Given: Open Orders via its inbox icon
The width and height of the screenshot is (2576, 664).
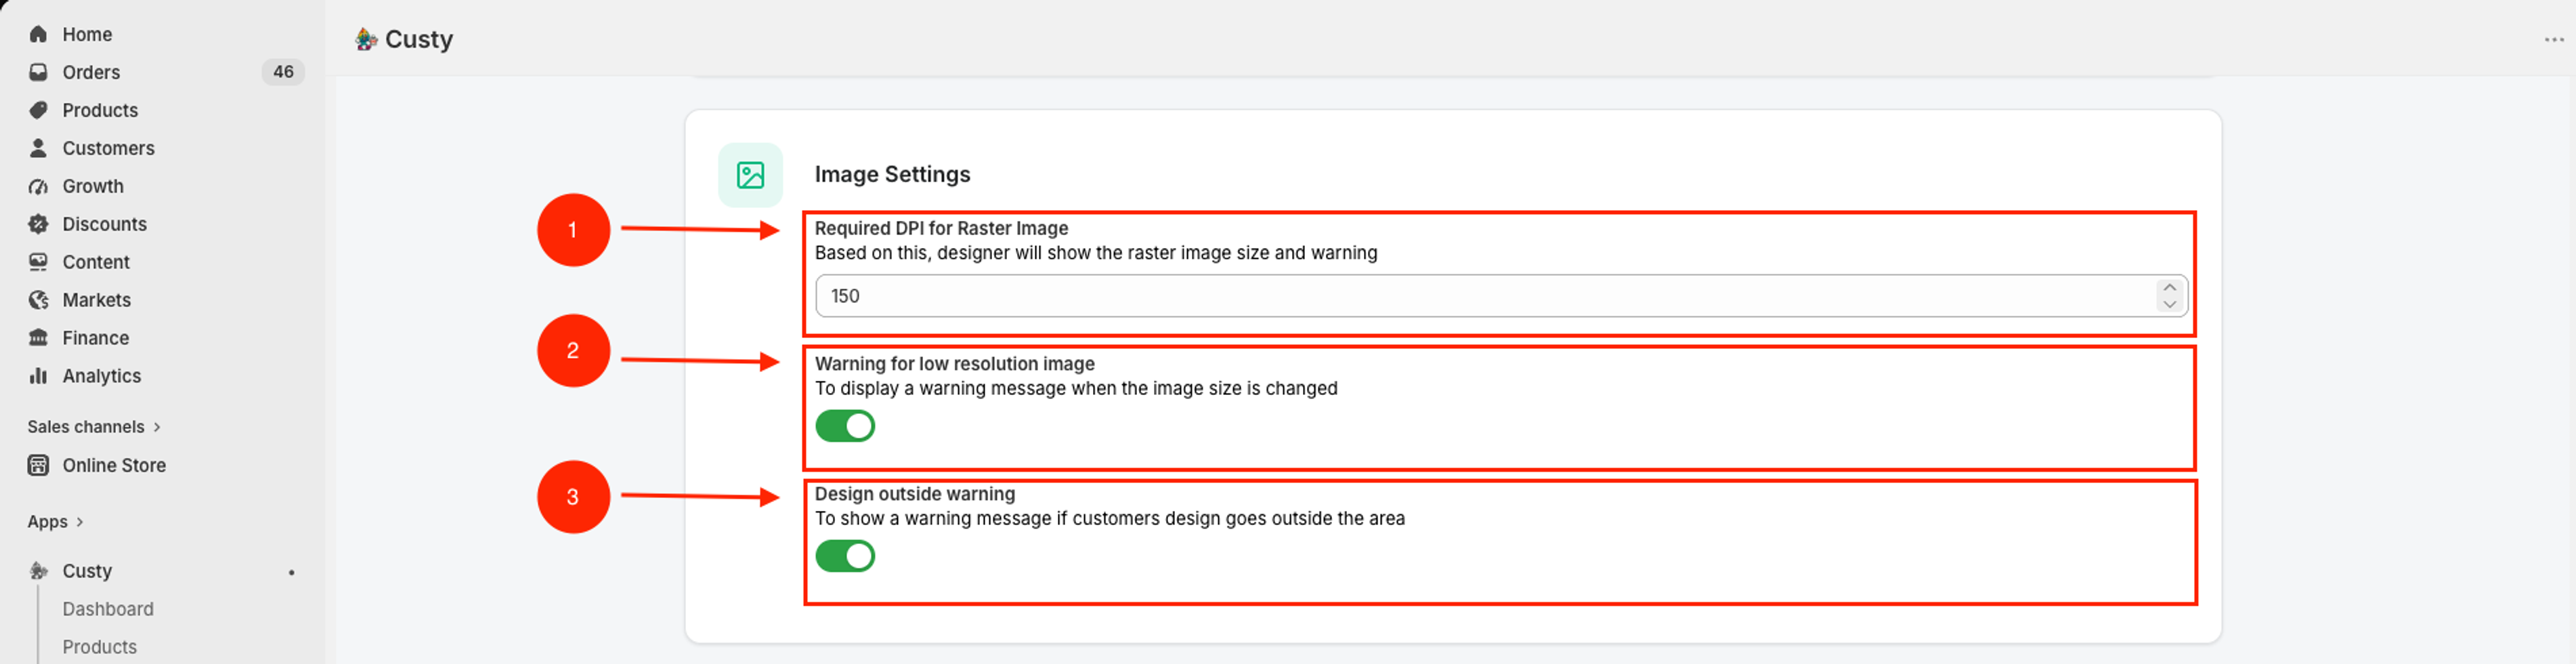Looking at the screenshot, I should pos(38,72).
